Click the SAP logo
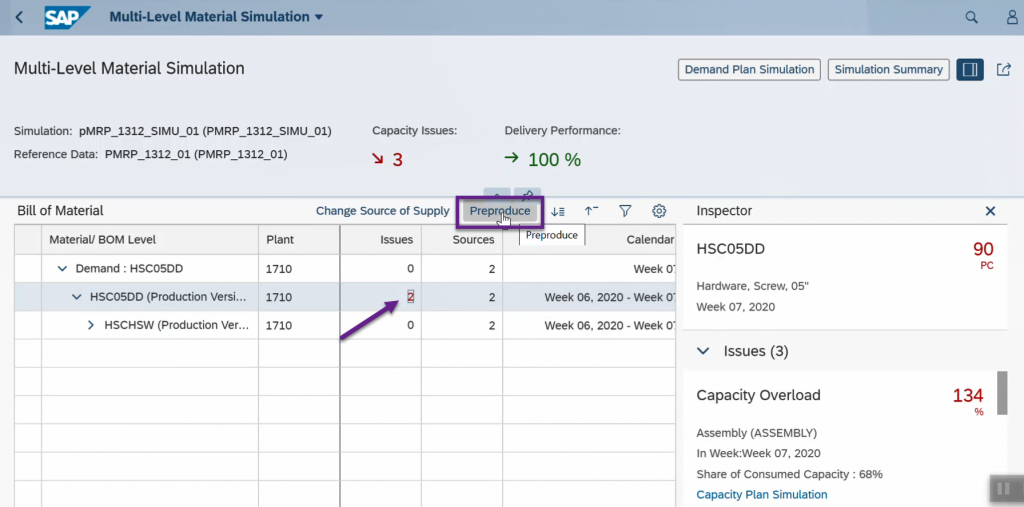This screenshot has height=507, width=1024. pos(67,17)
